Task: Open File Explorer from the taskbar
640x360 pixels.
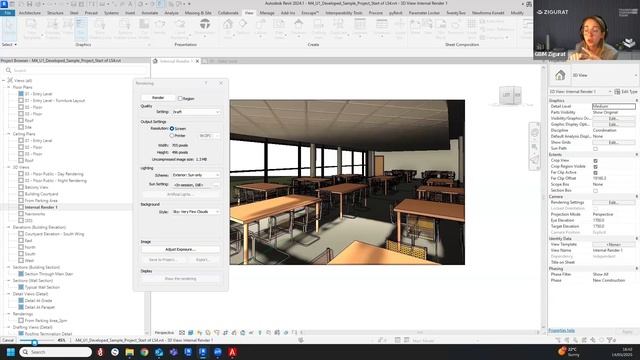Action: click(x=130, y=352)
